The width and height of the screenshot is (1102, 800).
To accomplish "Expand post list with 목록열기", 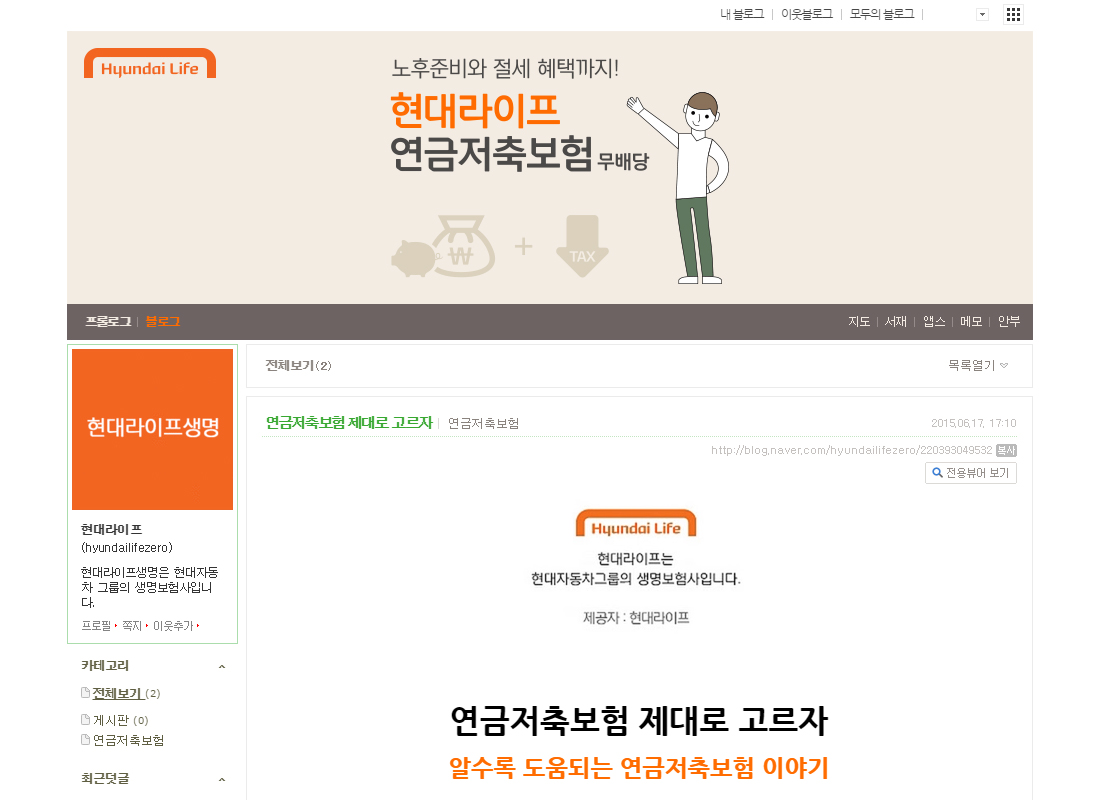I will click(978, 366).
